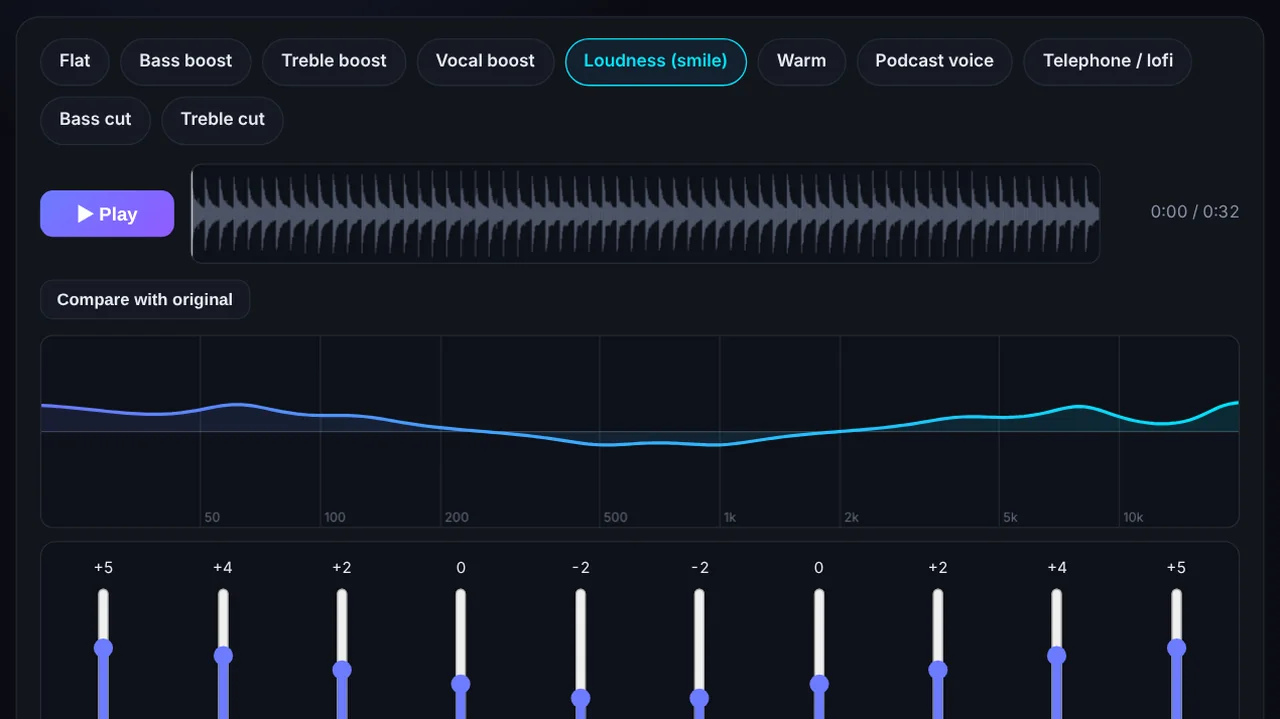The height and width of the screenshot is (719, 1280).
Task: Apply the Bass boost preset
Action: tap(185, 61)
